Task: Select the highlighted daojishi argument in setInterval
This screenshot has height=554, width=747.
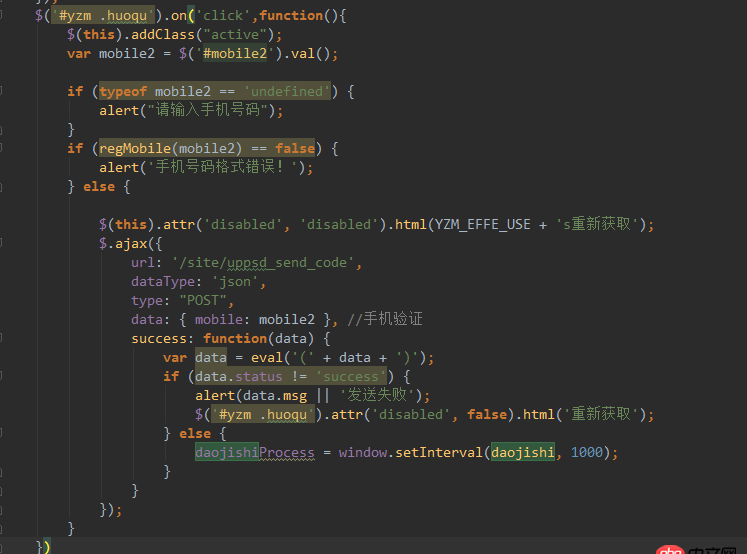Action: point(523,453)
